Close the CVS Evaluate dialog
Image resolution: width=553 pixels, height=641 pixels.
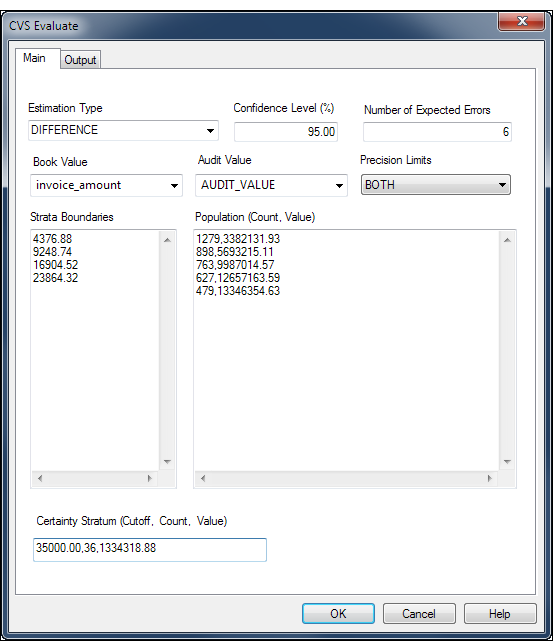[522, 21]
